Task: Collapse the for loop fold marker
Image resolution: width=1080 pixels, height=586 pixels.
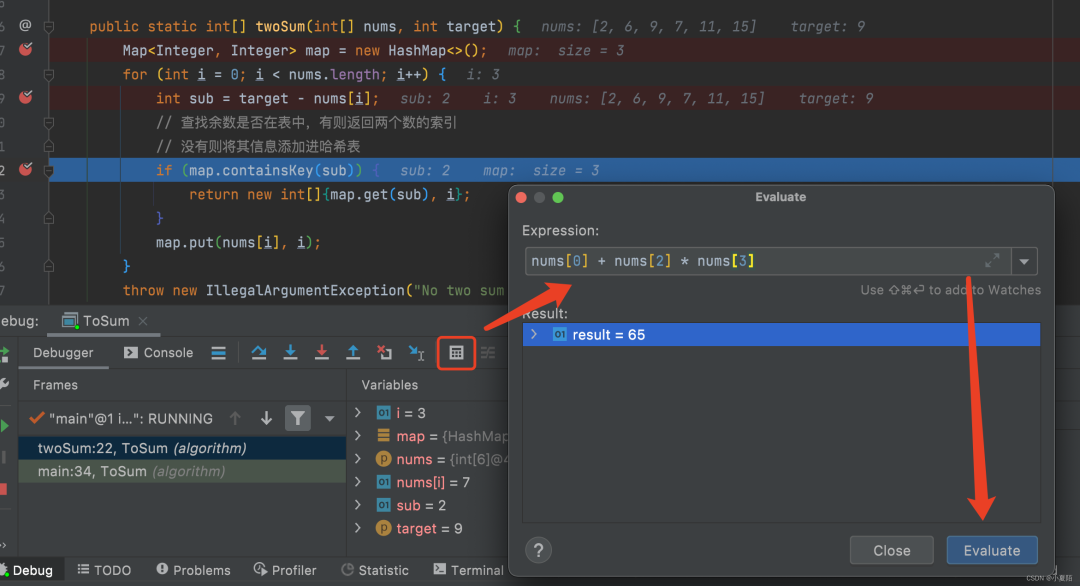Action: pos(49,74)
